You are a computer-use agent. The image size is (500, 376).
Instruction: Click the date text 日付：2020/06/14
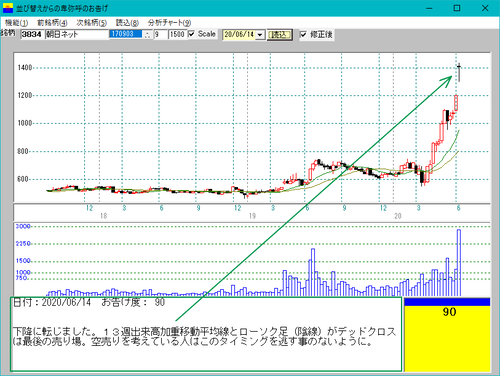52,302
